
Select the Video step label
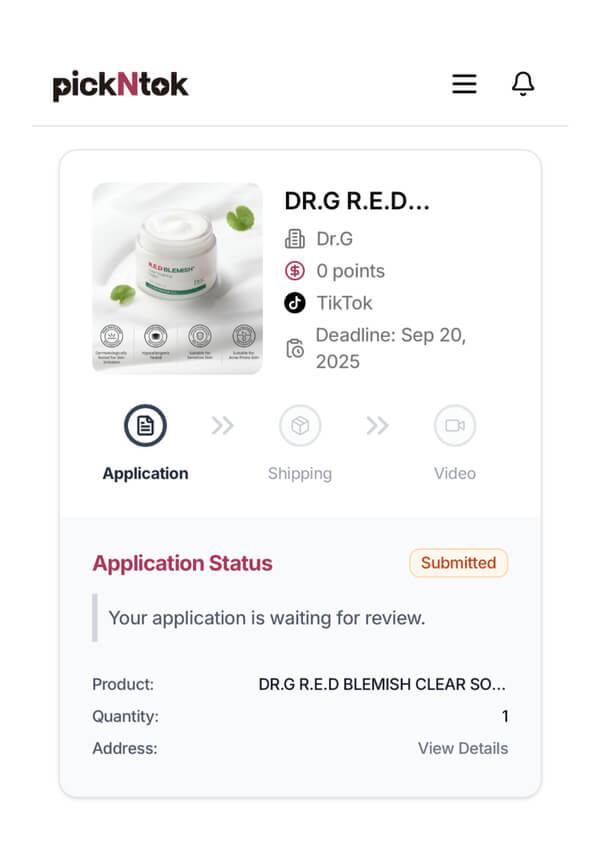455,474
